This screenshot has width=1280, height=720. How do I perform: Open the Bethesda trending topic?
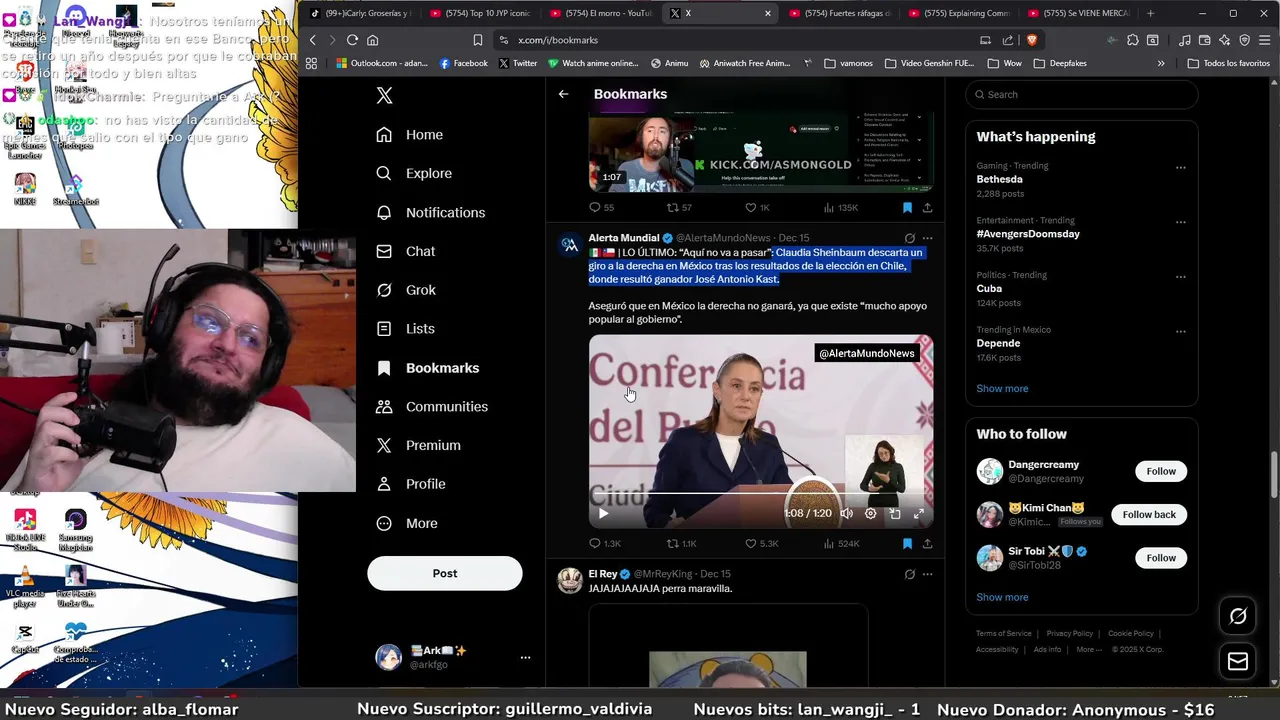click(999, 179)
